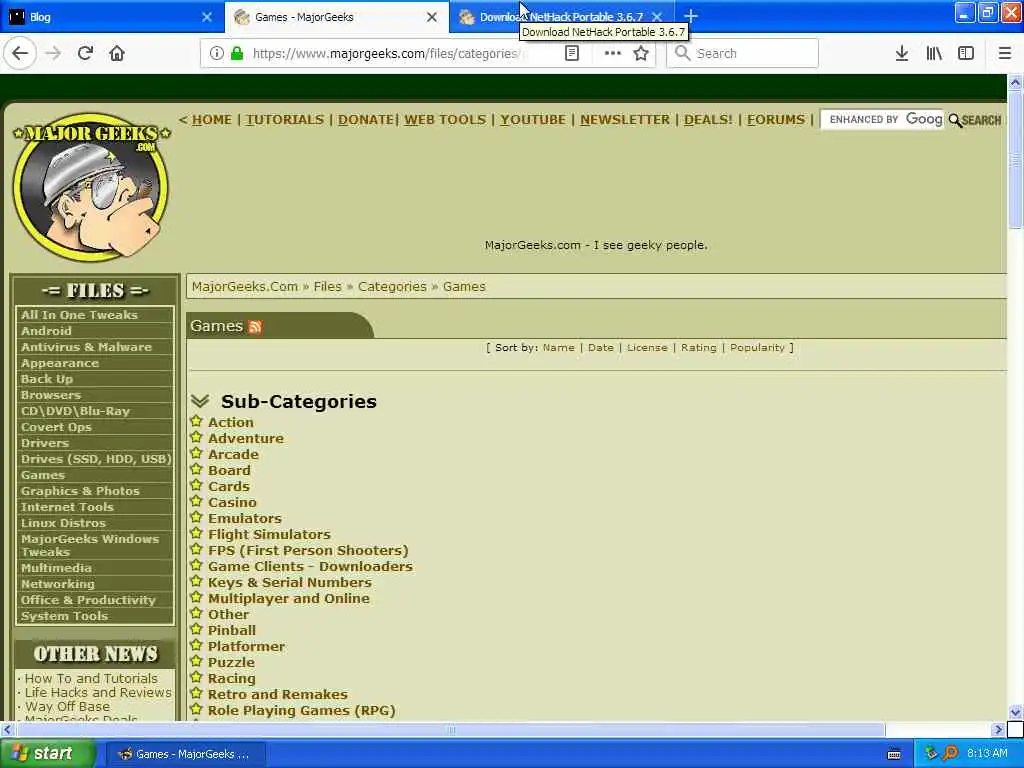This screenshot has width=1024, height=768.
Task: Sort games by Popularity
Action: pos(757,347)
